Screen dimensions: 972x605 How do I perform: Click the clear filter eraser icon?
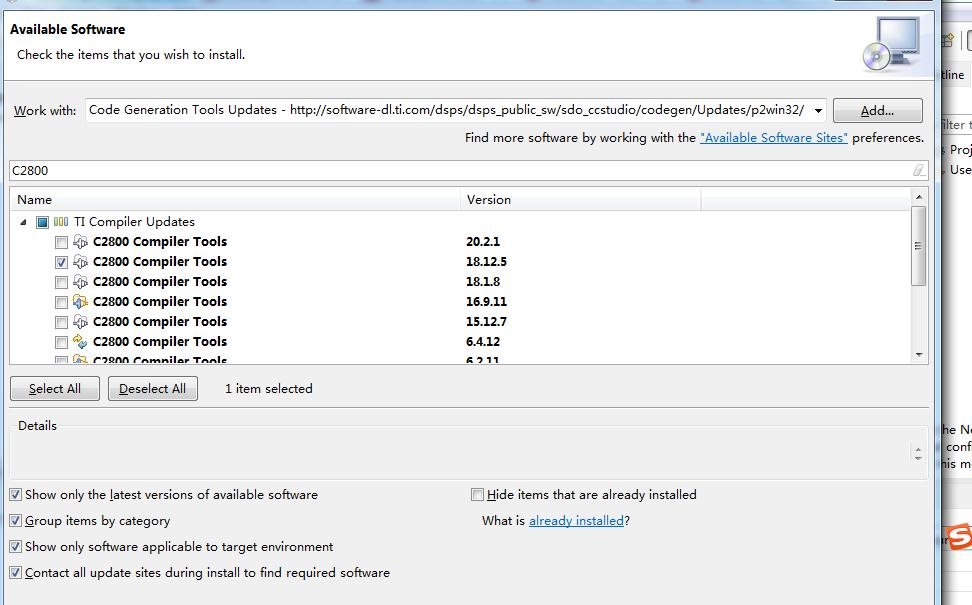coord(919,171)
